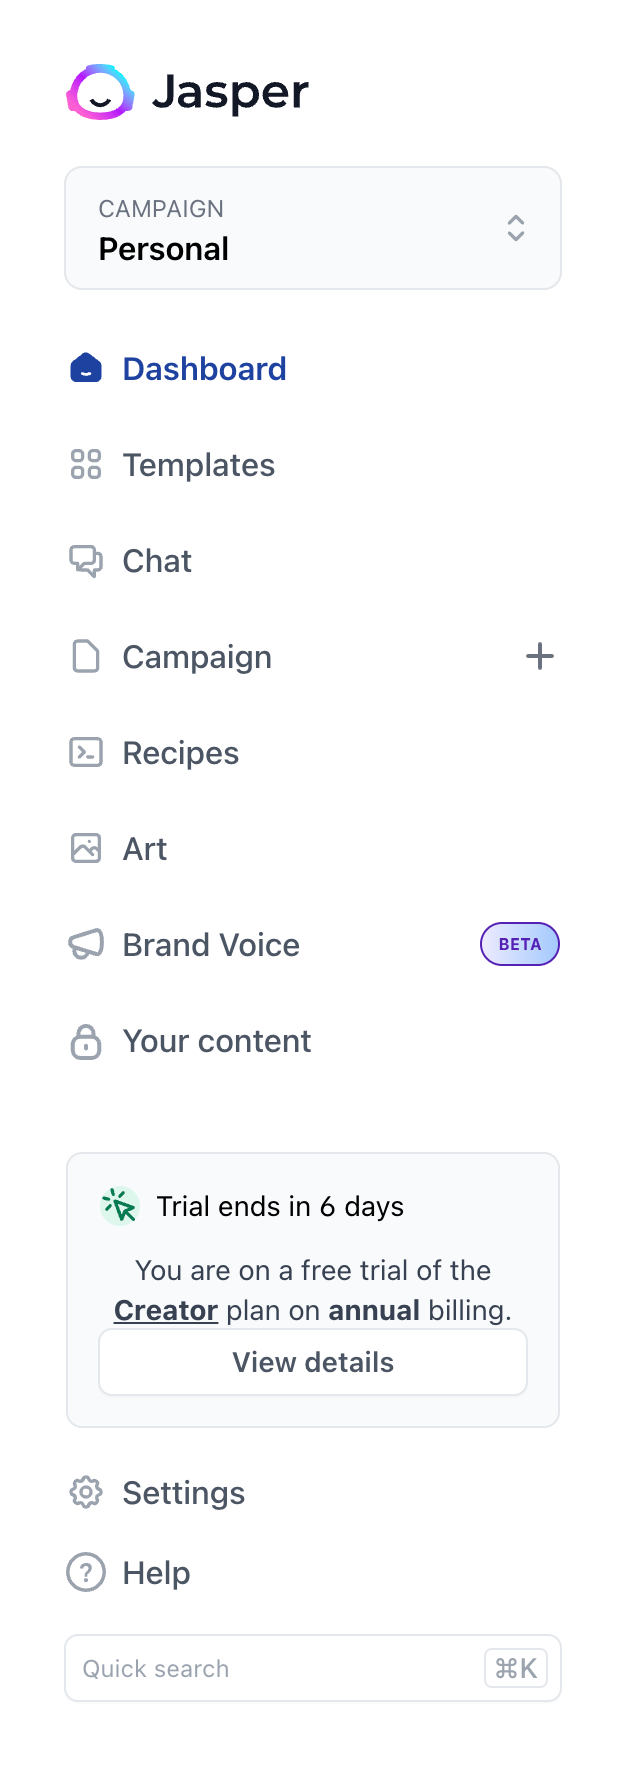The width and height of the screenshot is (626, 1768).
Task: Create a new campaign with plus button
Action: click(540, 656)
